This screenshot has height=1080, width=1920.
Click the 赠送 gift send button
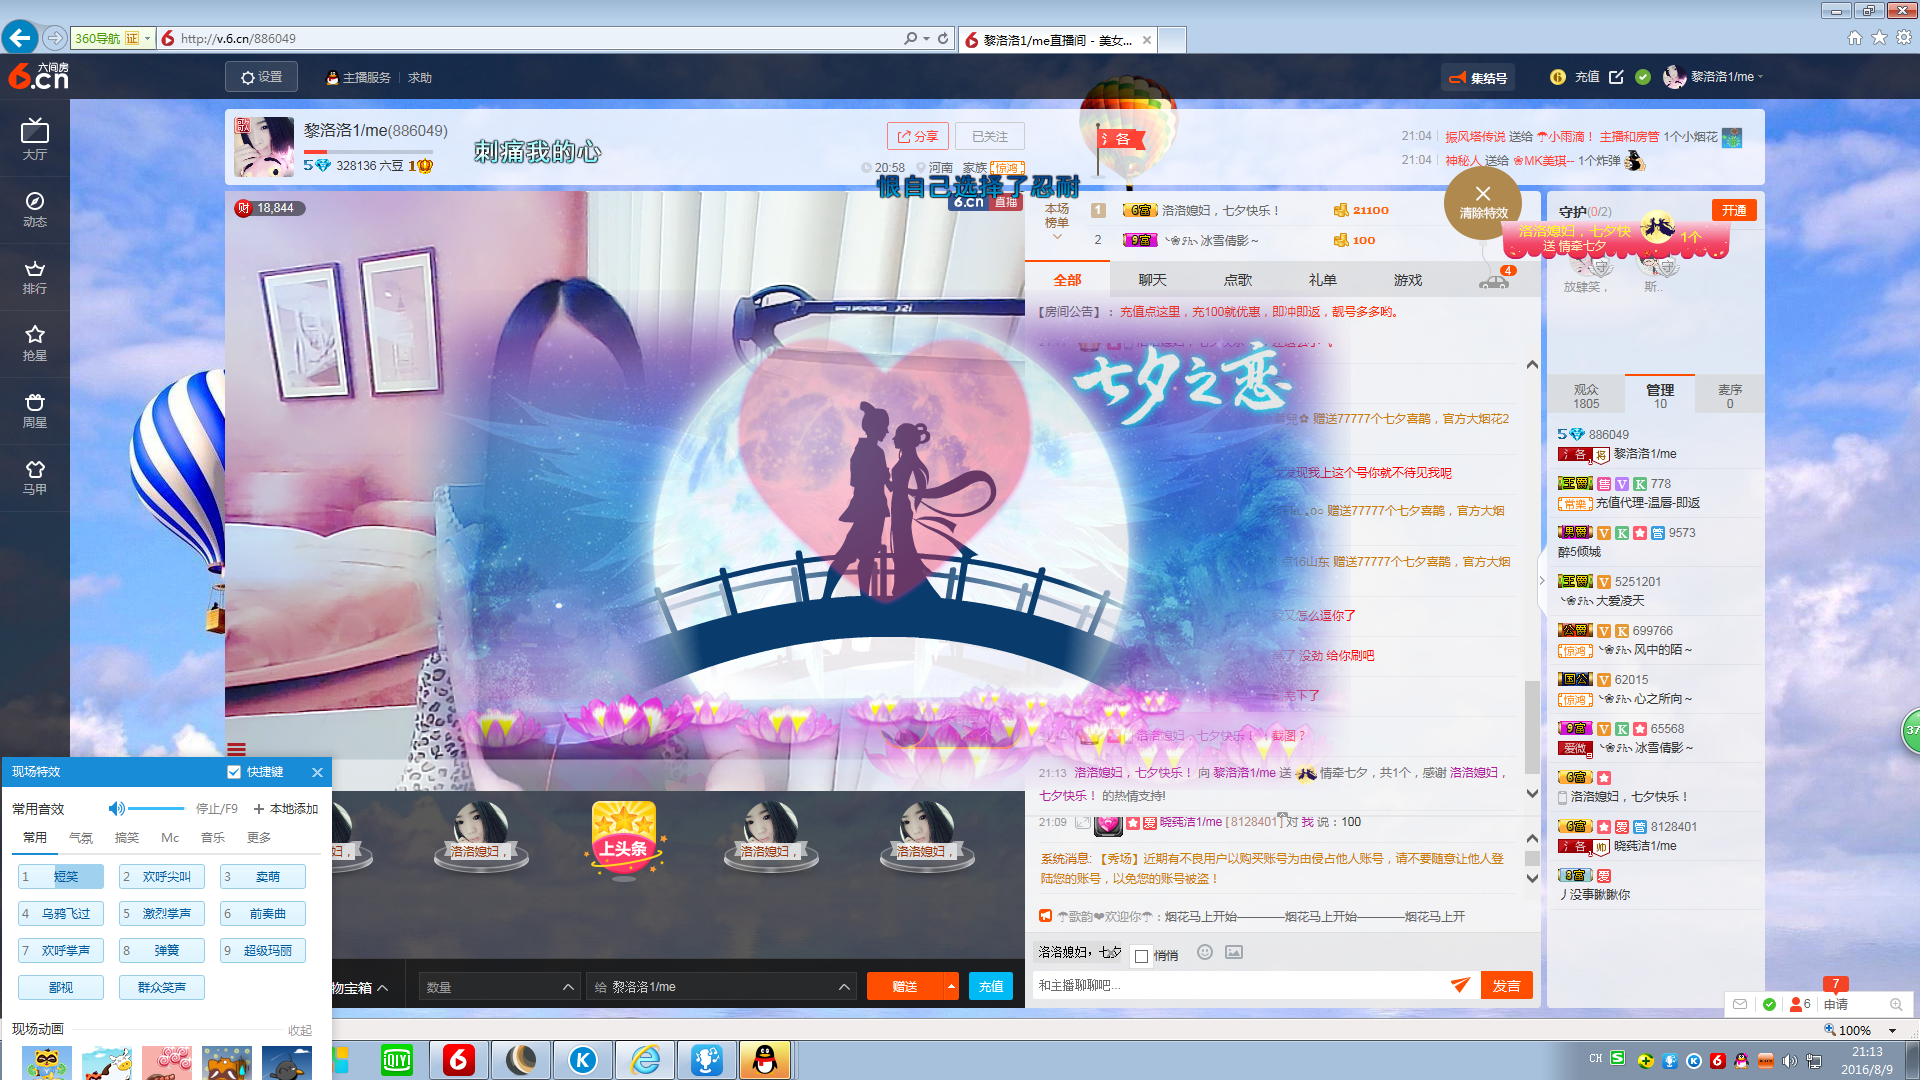pos(905,987)
